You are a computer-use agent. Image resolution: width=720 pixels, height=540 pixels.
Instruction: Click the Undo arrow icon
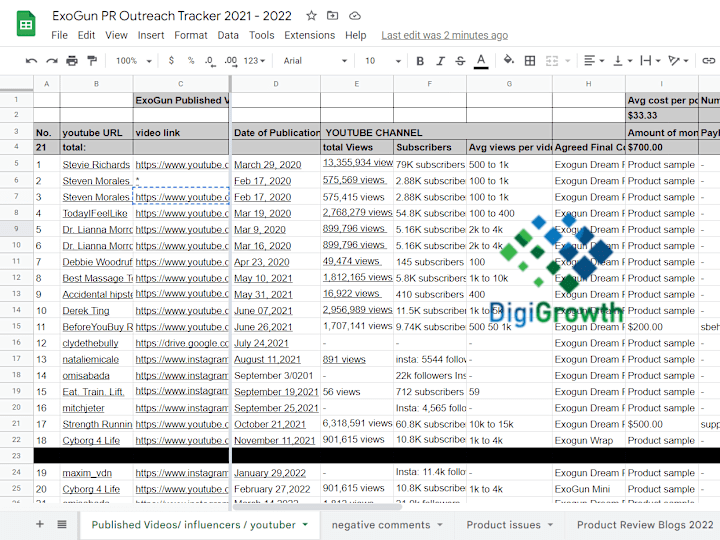pos(31,61)
